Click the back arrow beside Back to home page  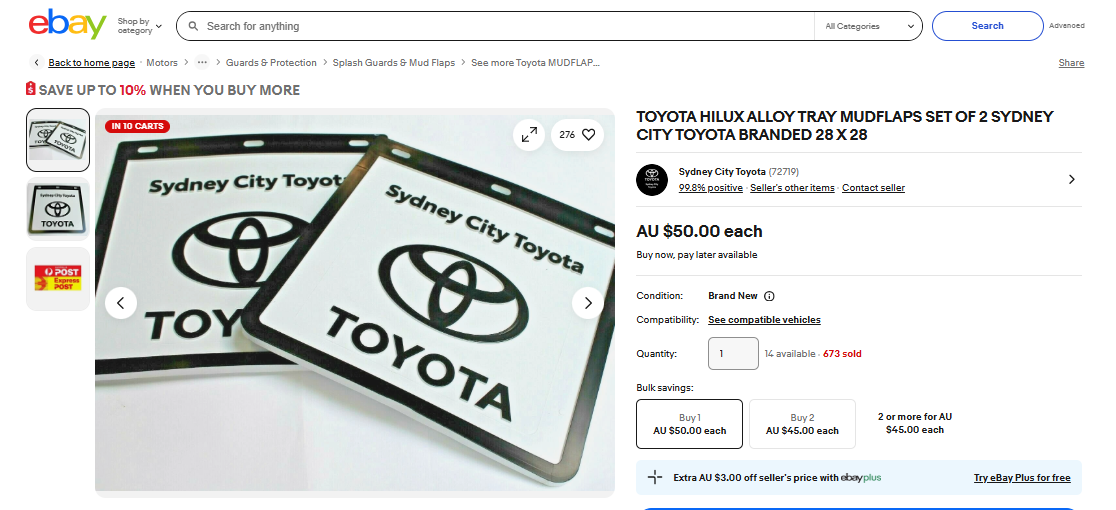click(x=37, y=63)
